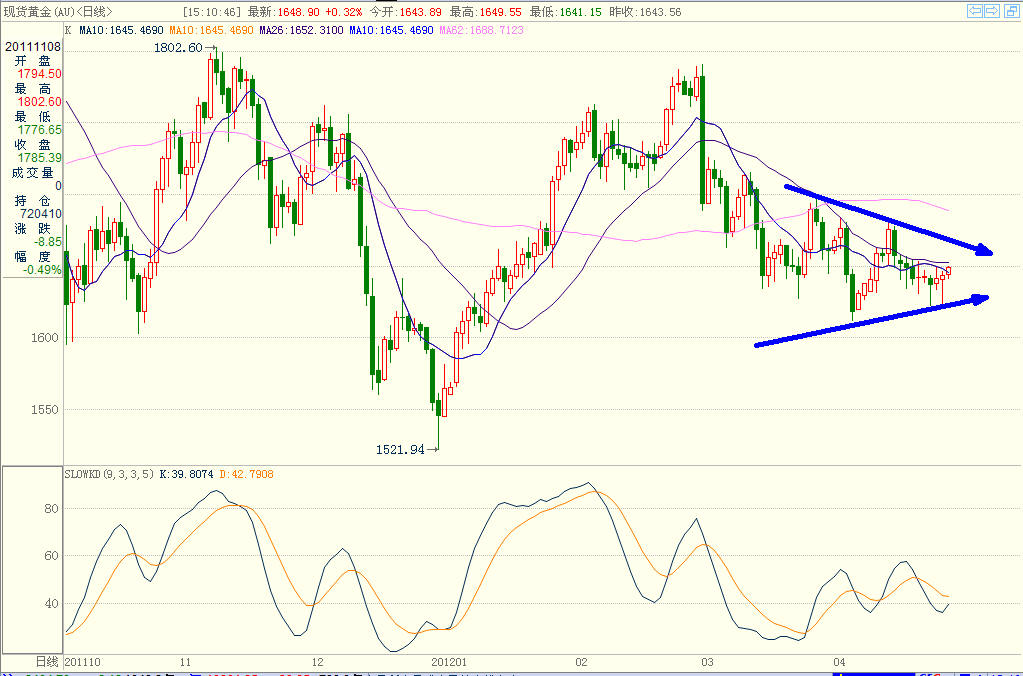The height and width of the screenshot is (676, 1023).
Task: Click the date 20111108 in left panel
Action: pos(33,47)
